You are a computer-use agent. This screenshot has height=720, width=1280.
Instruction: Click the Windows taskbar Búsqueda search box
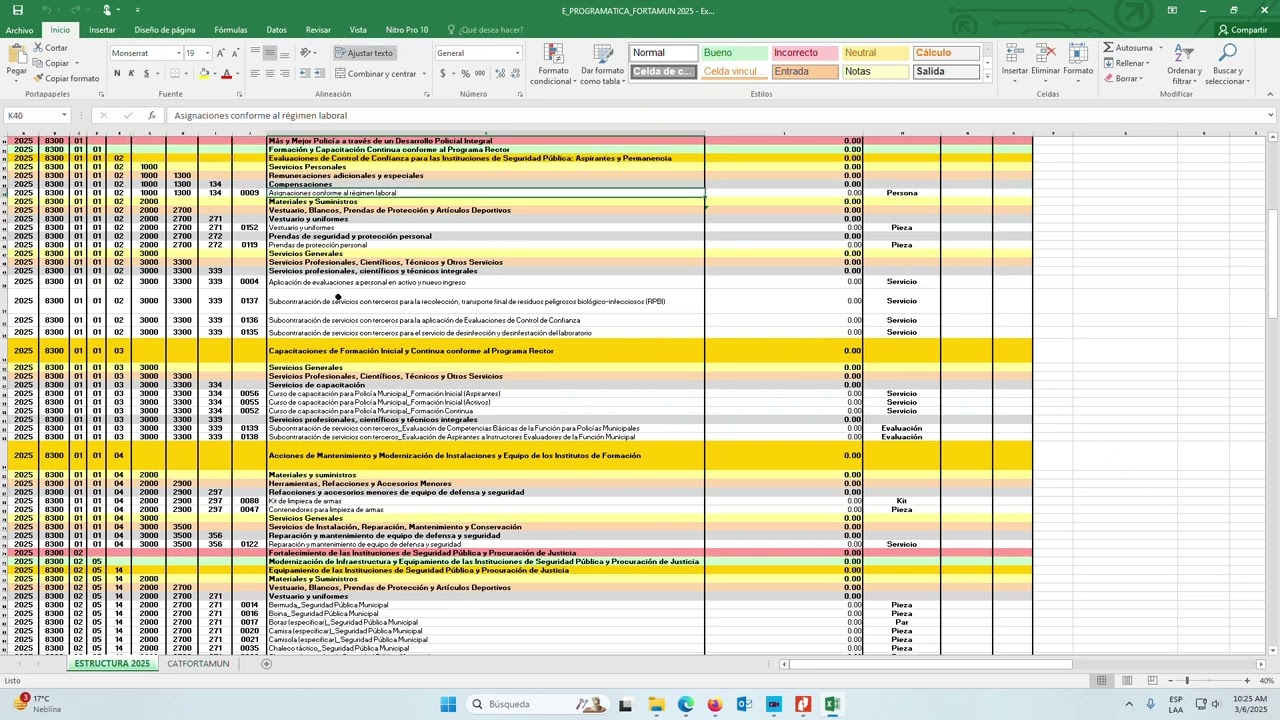tap(536, 704)
